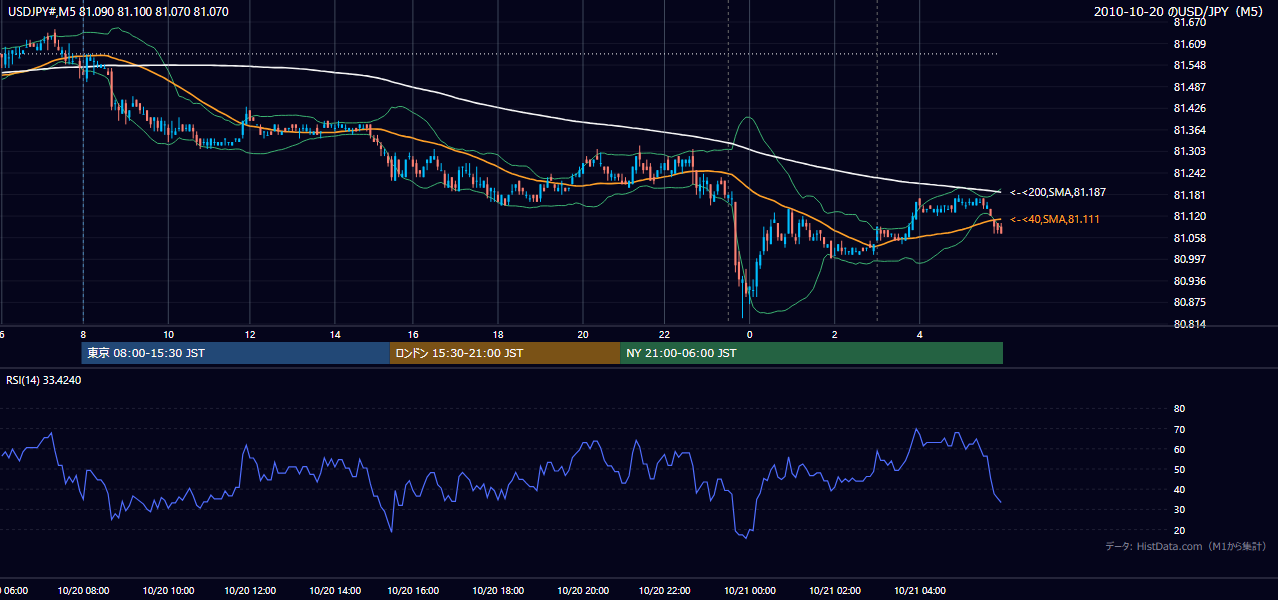The image size is (1278, 600).
Task: Click the '10/20 14:00' bottom date label
Action: [x=334, y=591]
